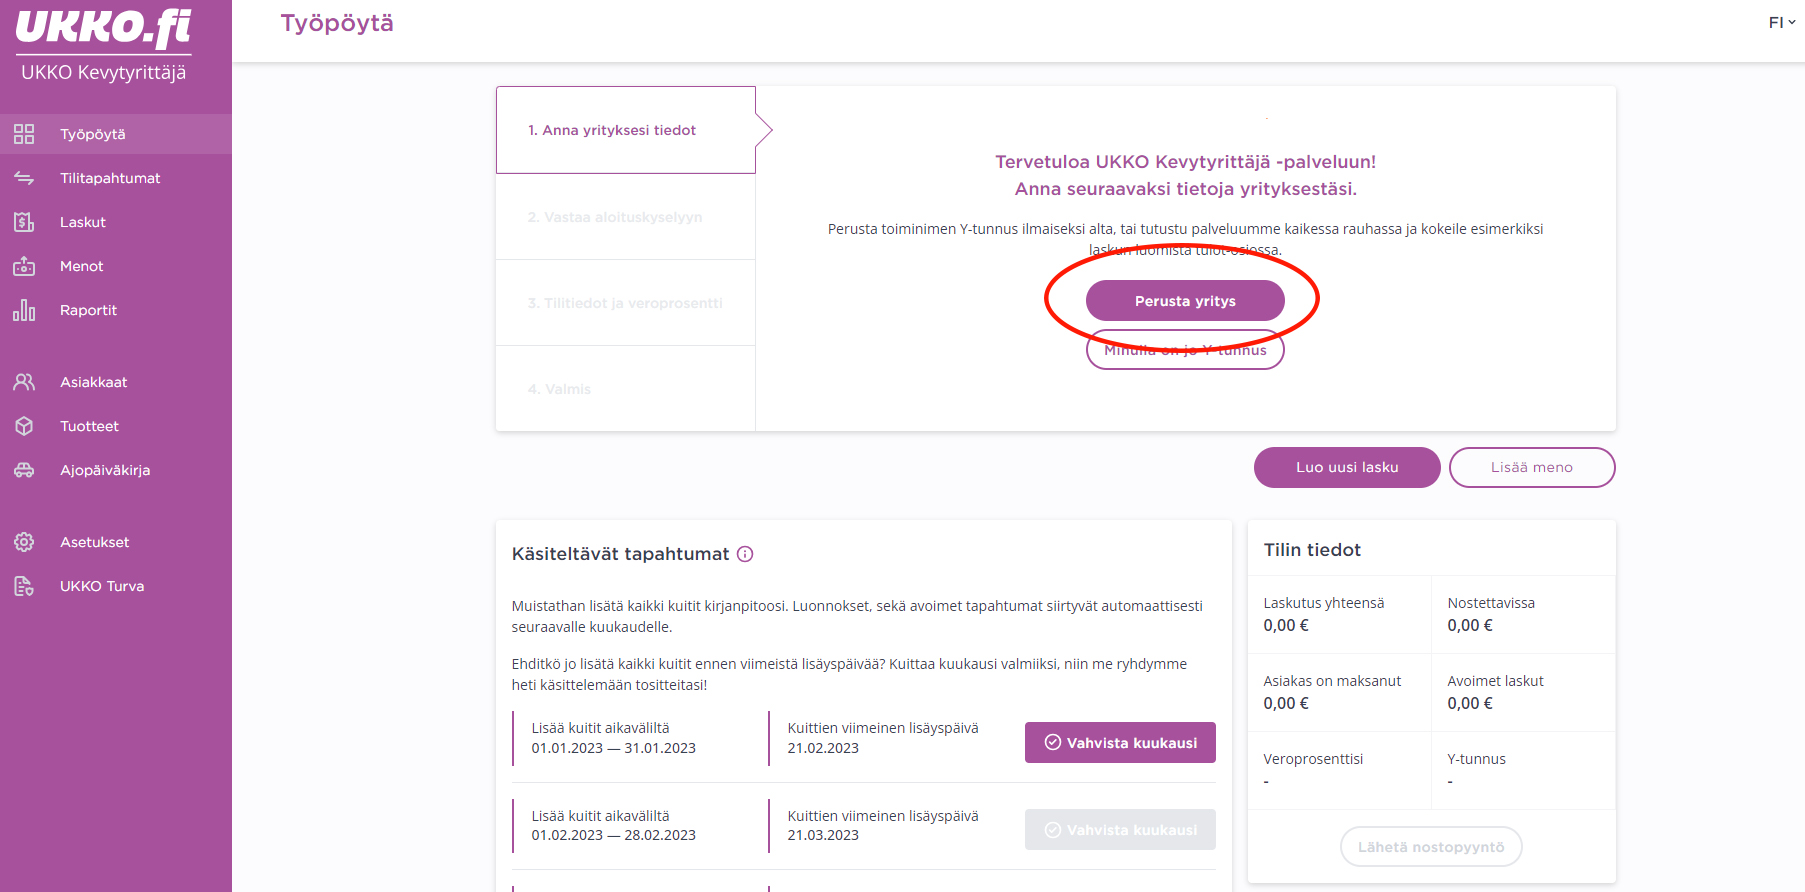Click the Perusta yritys button
Screen dimensions: 1805x892
[x=1185, y=301]
